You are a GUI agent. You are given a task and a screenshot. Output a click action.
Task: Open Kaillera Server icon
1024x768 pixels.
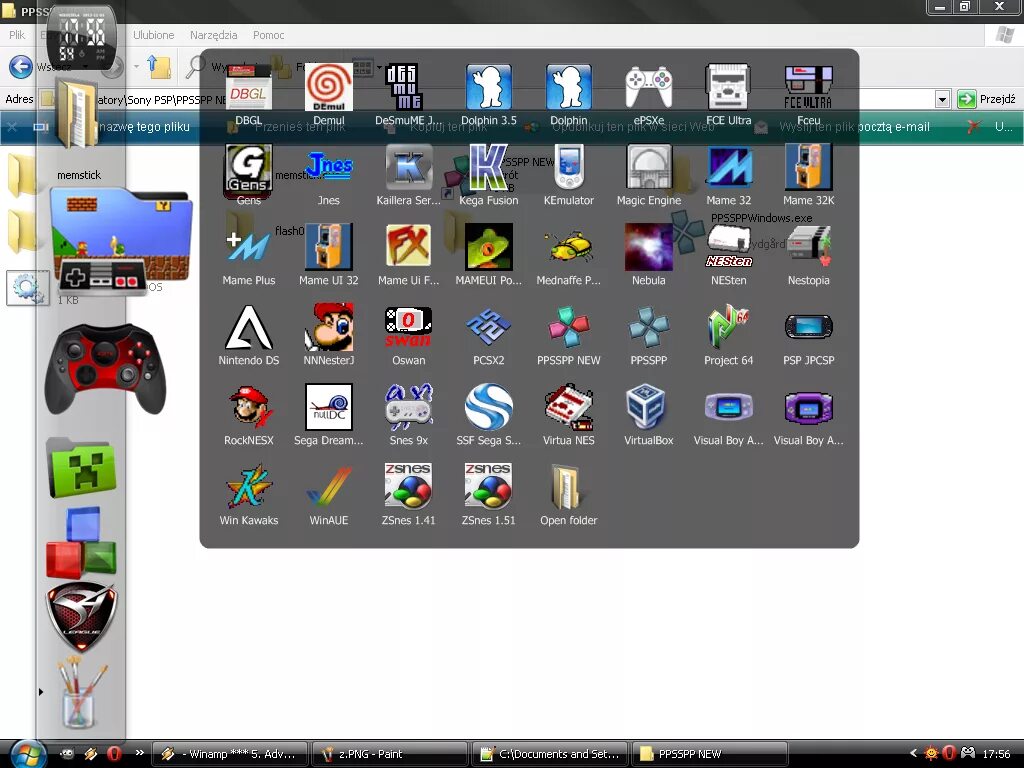coord(409,168)
